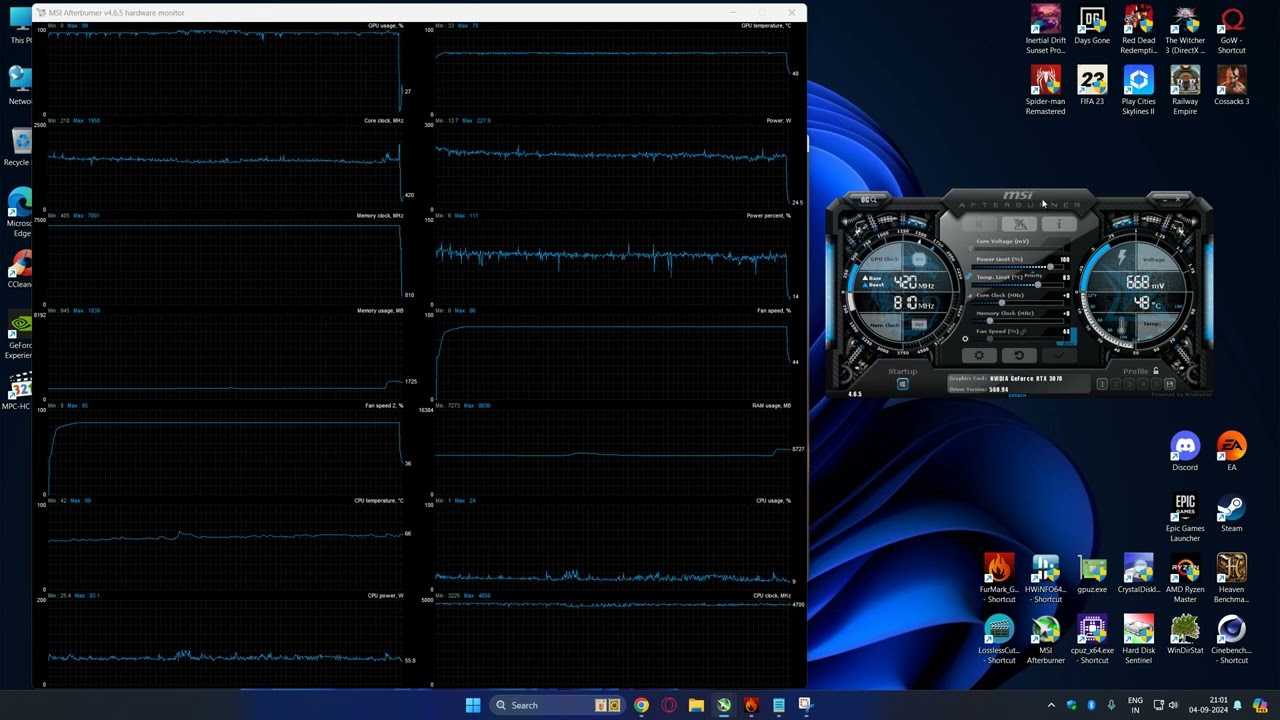Select profile slot 5 in Afterburner

tap(1154, 384)
